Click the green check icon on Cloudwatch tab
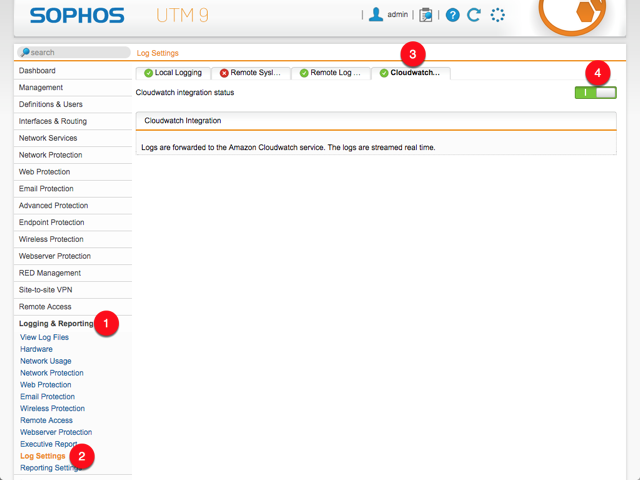 (x=384, y=73)
